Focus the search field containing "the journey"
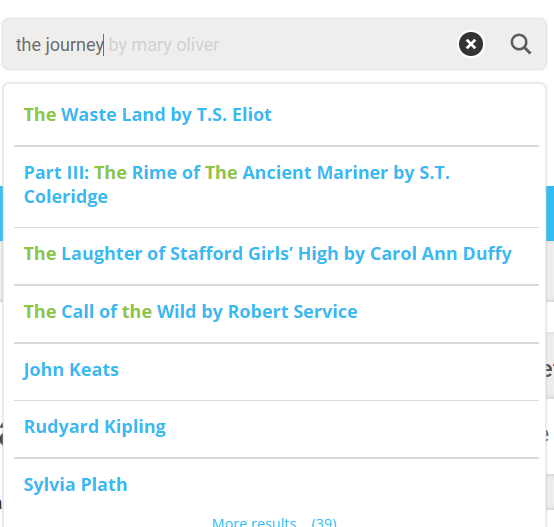554x527 pixels. pyautogui.click(x=233, y=44)
